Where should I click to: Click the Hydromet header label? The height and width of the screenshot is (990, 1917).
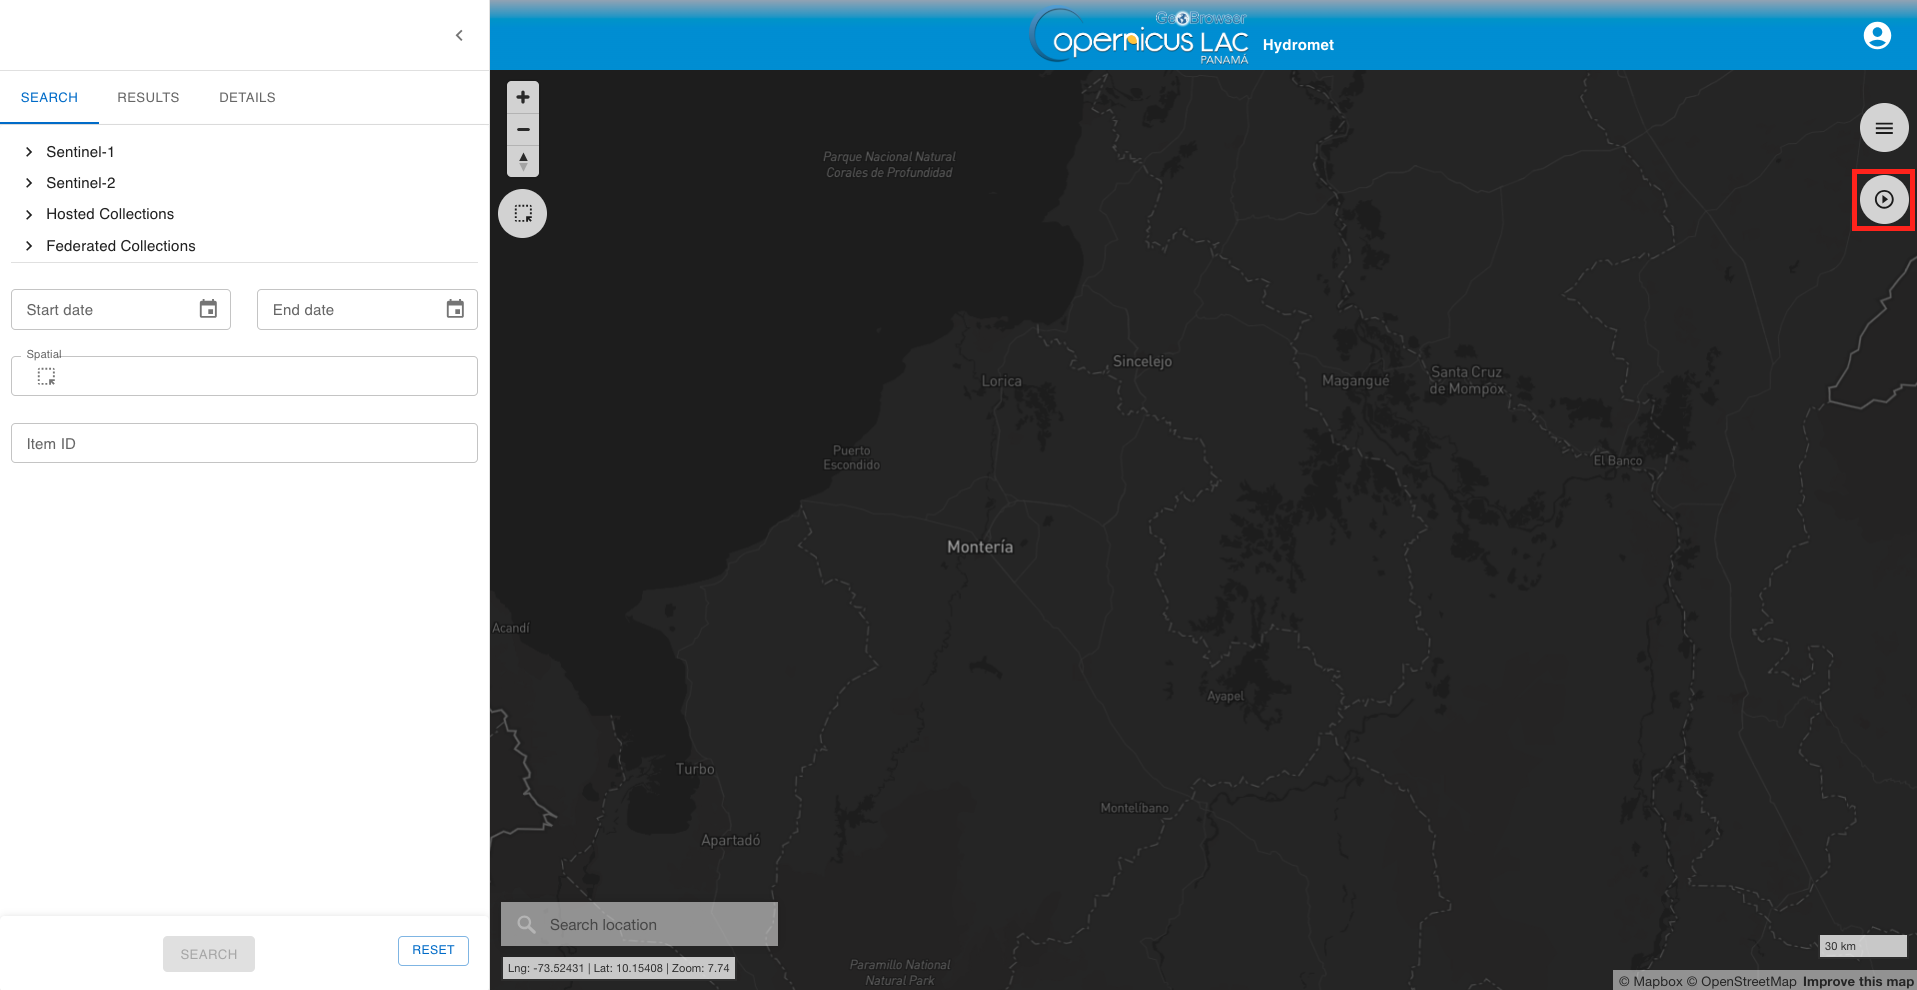click(x=1298, y=45)
